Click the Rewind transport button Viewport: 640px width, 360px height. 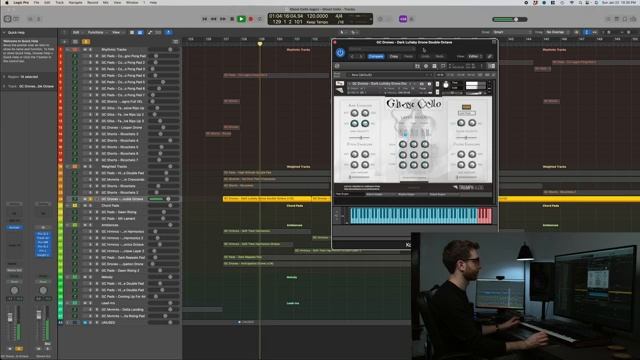coord(213,19)
